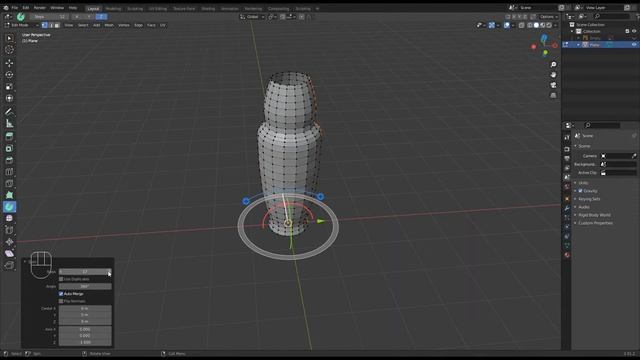Open the shading options dropdown arrow
The width and height of the screenshot is (640, 360).
[556, 25]
